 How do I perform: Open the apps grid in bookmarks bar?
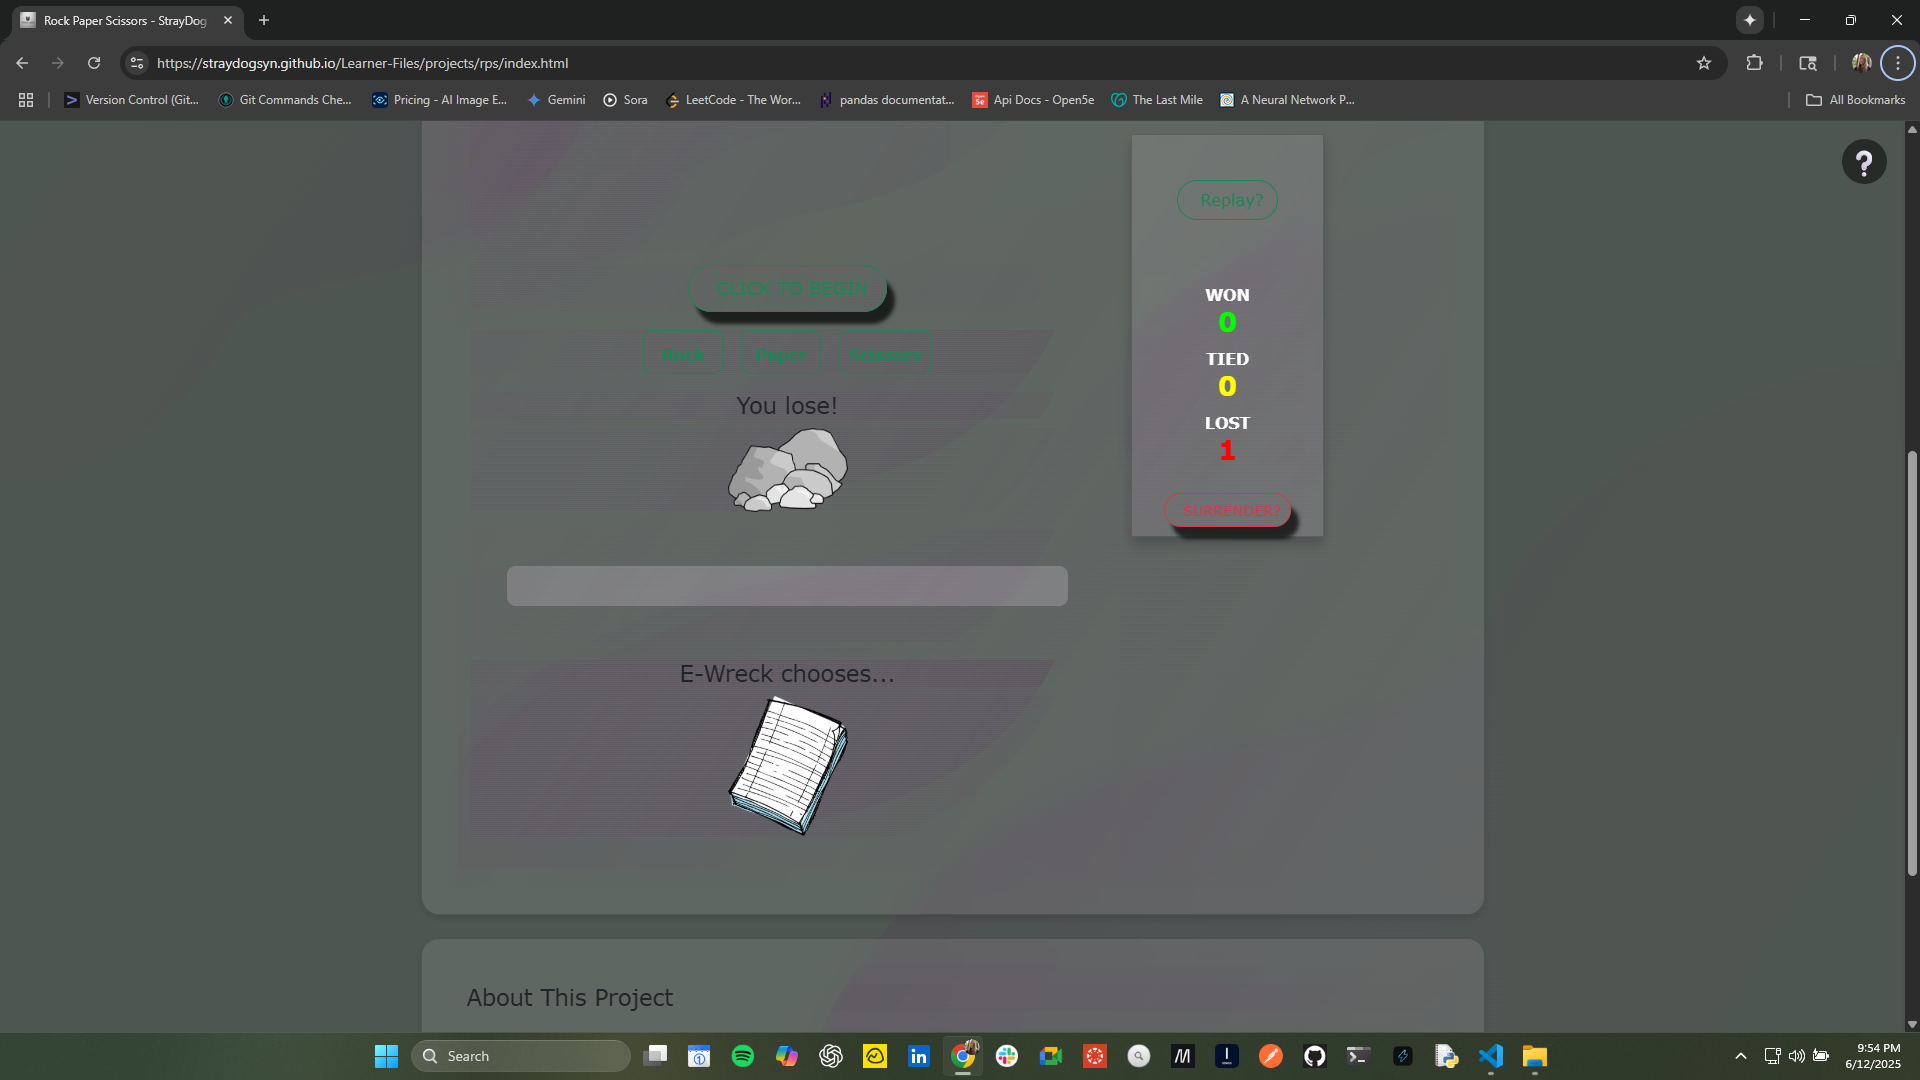(26, 100)
